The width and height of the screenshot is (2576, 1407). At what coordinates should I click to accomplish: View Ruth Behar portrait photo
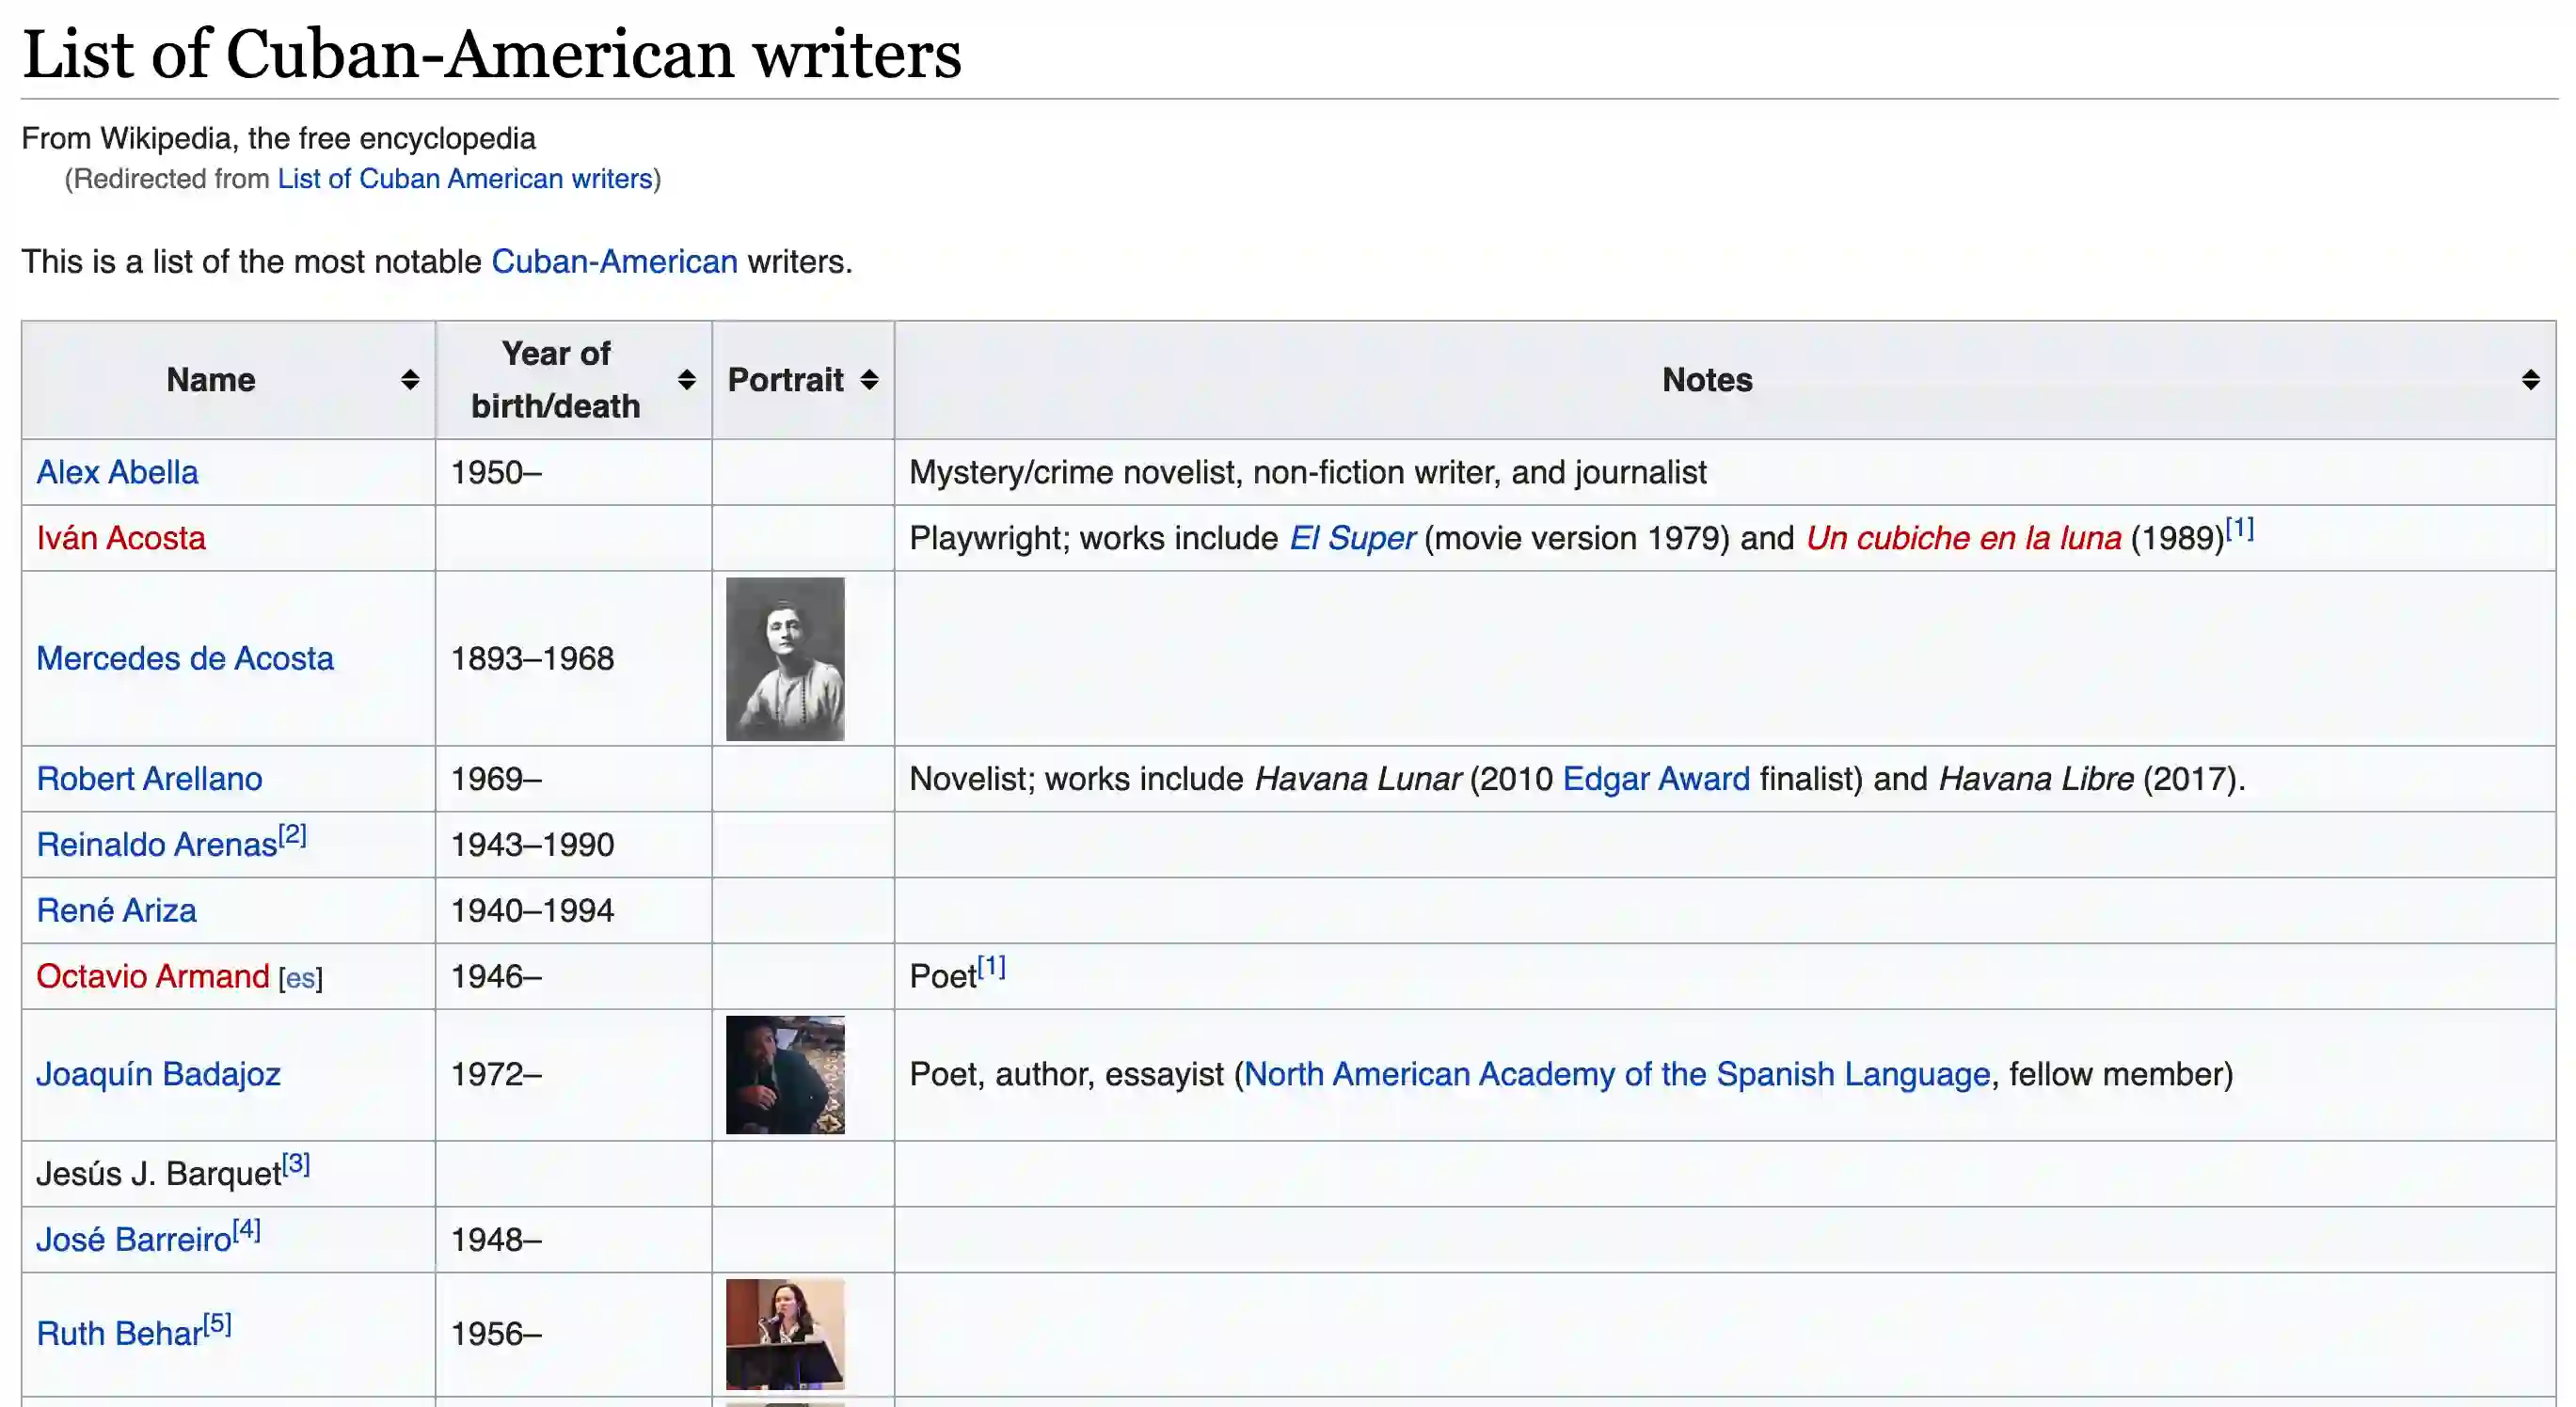(785, 1334)
